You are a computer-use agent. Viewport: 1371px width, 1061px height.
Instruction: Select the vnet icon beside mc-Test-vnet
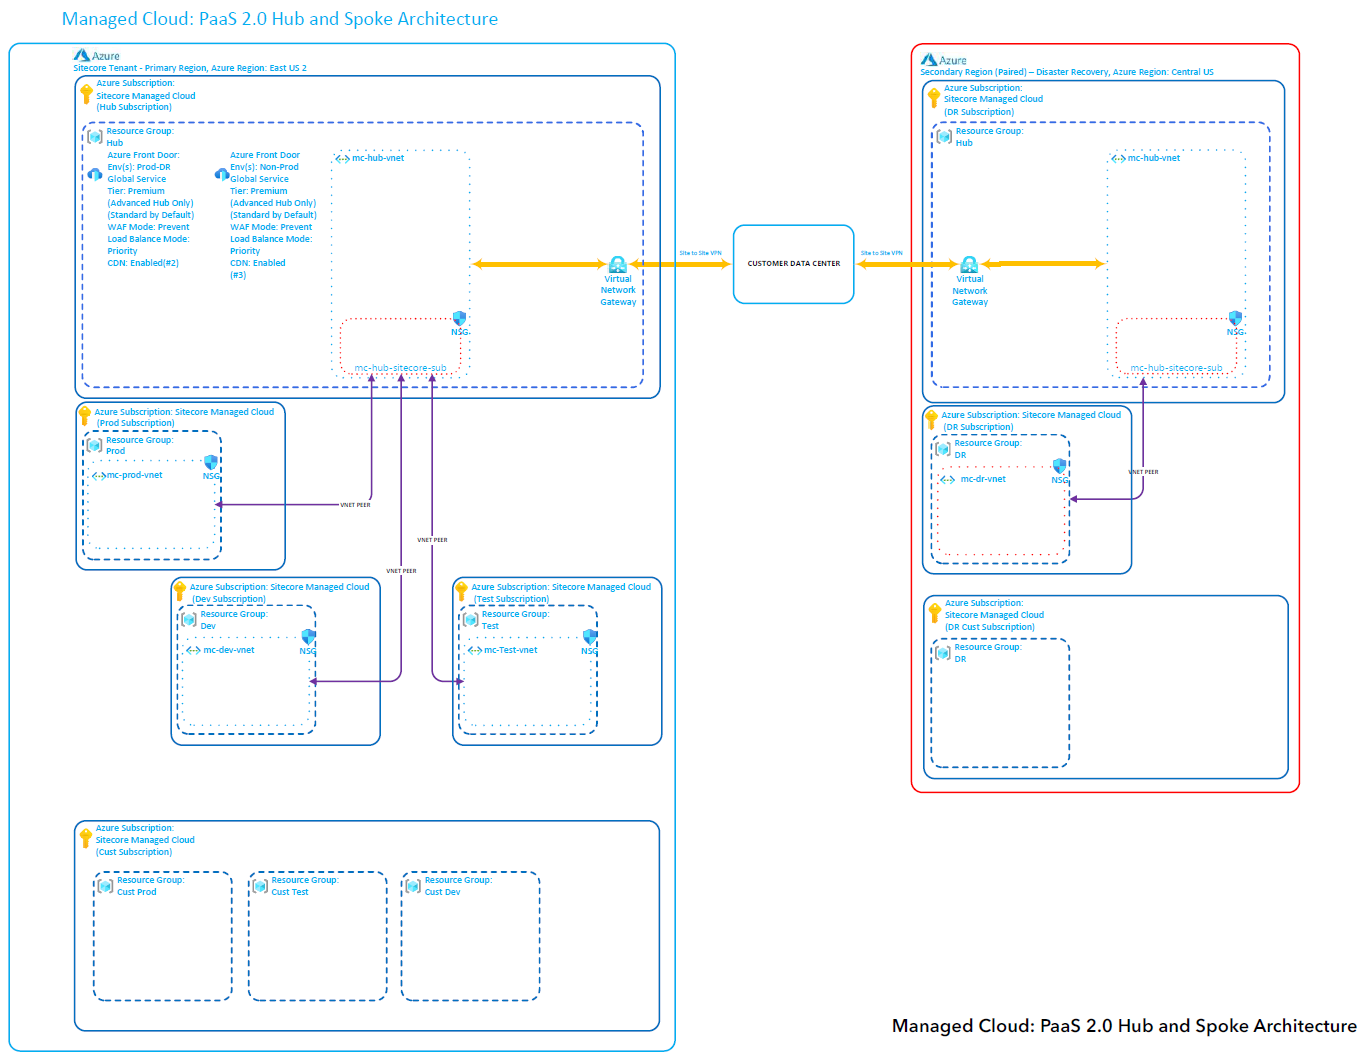[x=475, y=650]
